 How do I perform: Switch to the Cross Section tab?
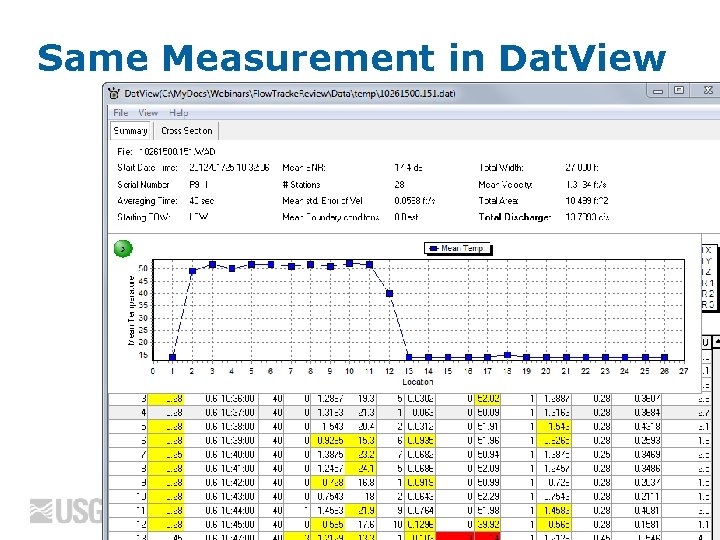pyautogui.click(x=186, y=131)
